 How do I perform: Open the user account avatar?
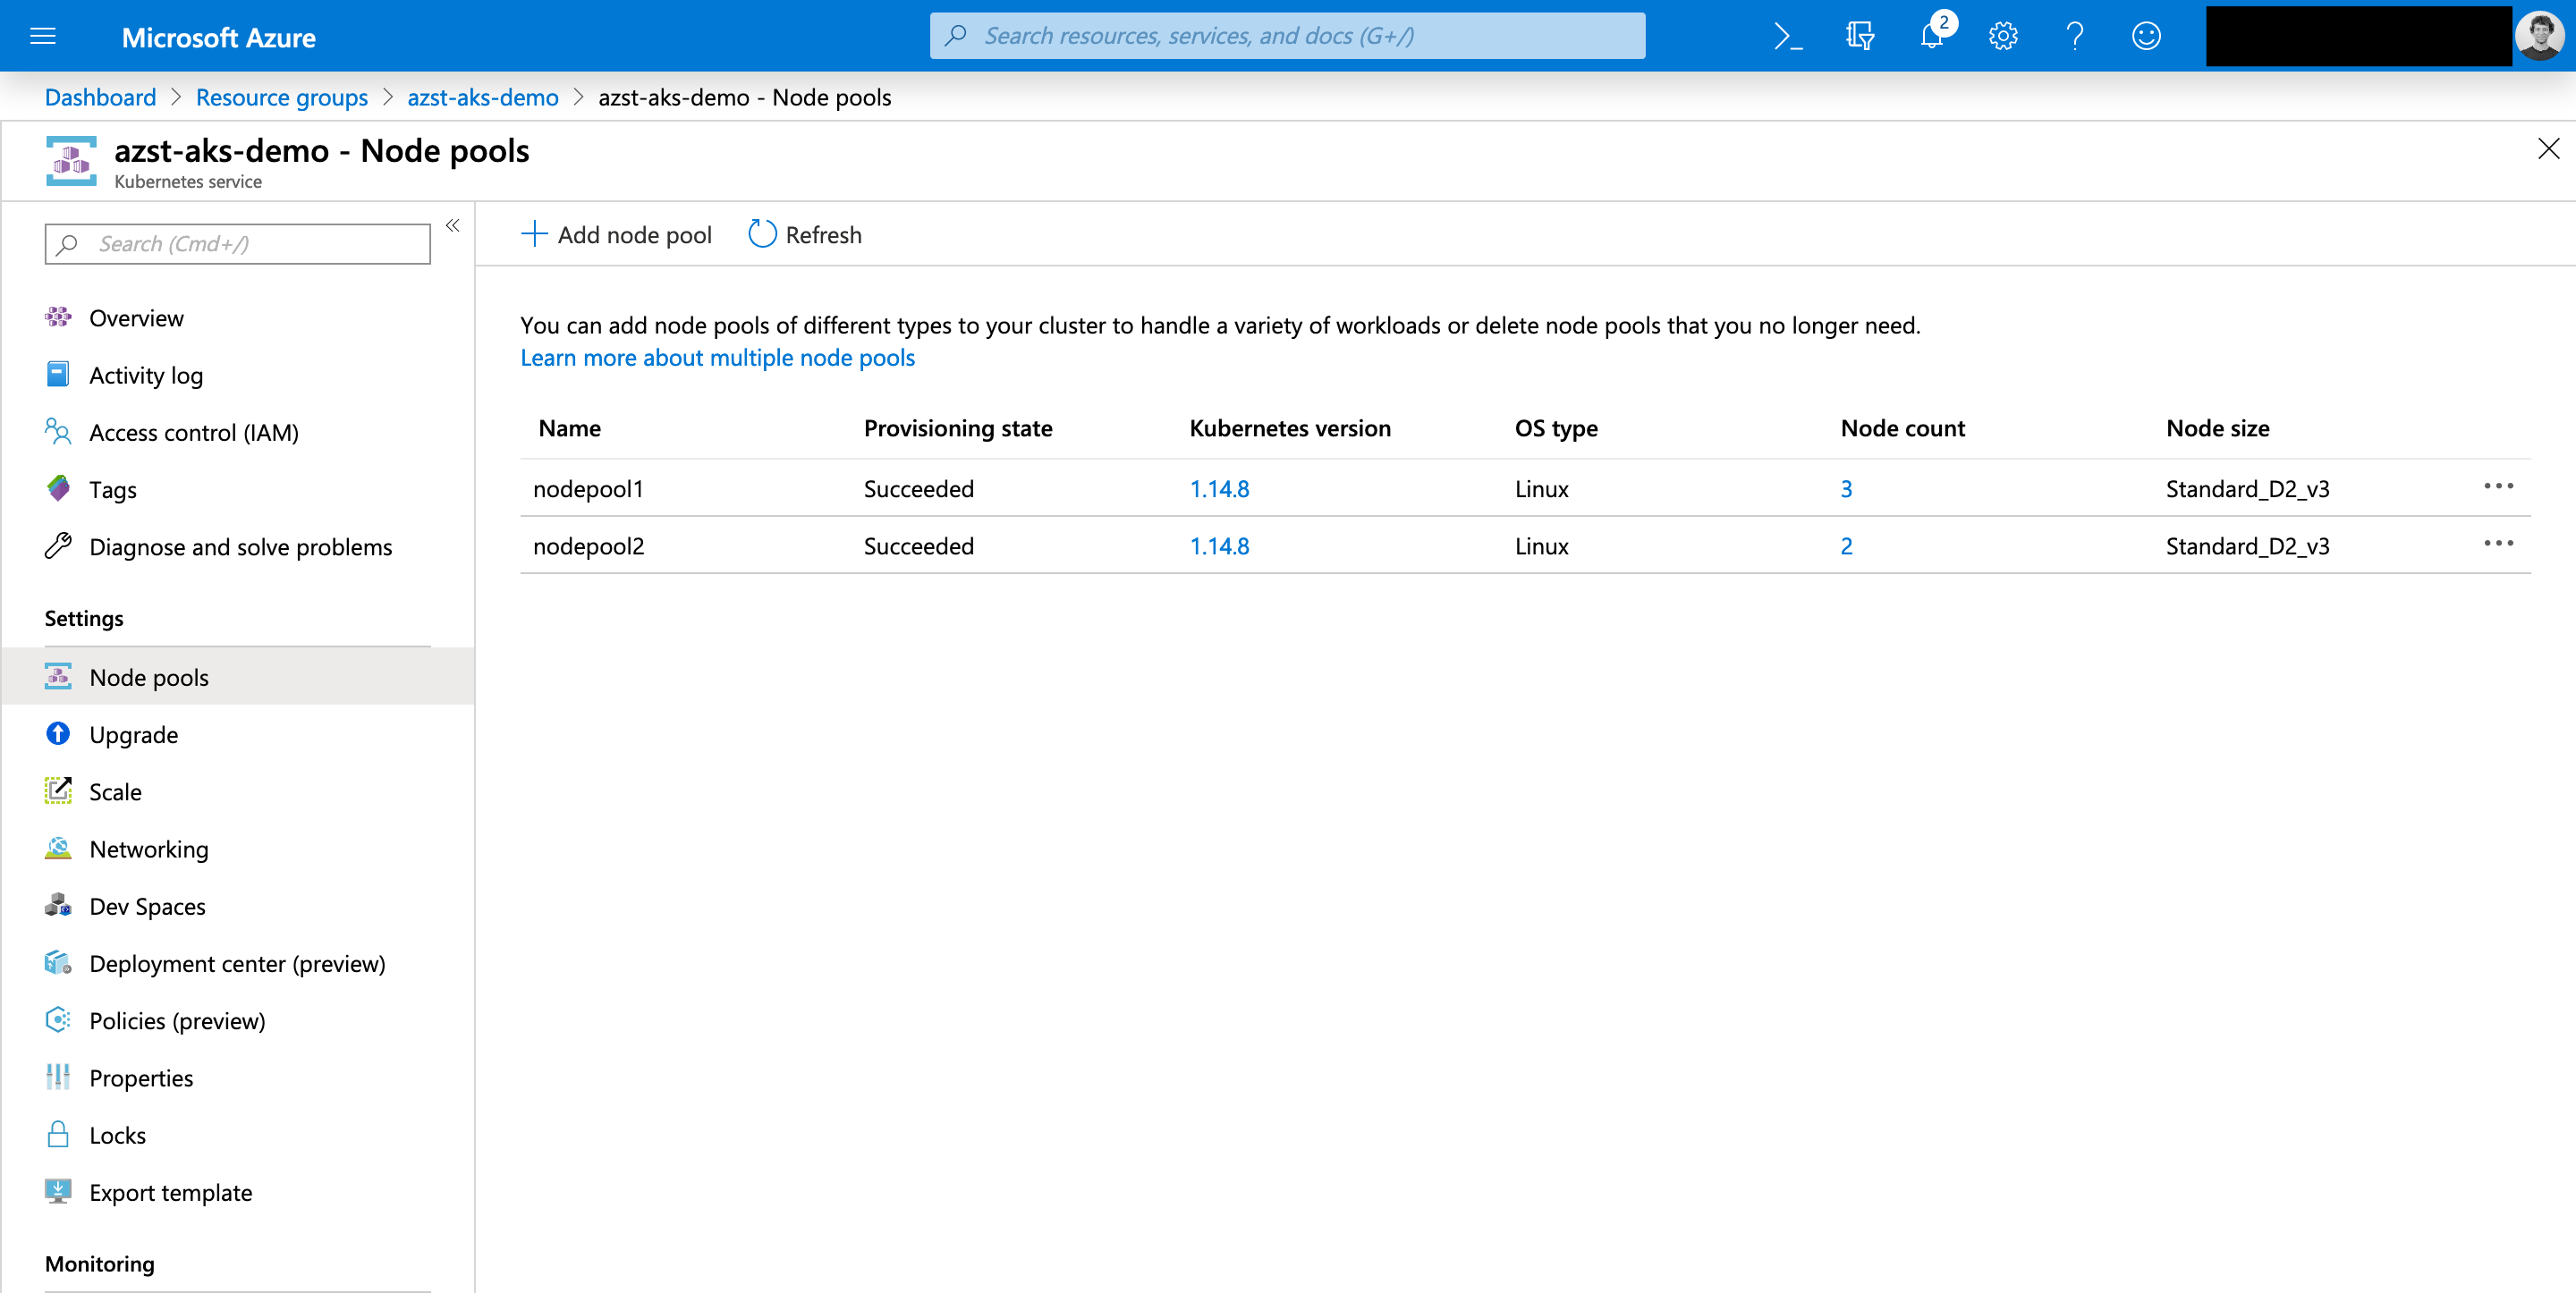pyautogui.click(x=2540, y=37)
